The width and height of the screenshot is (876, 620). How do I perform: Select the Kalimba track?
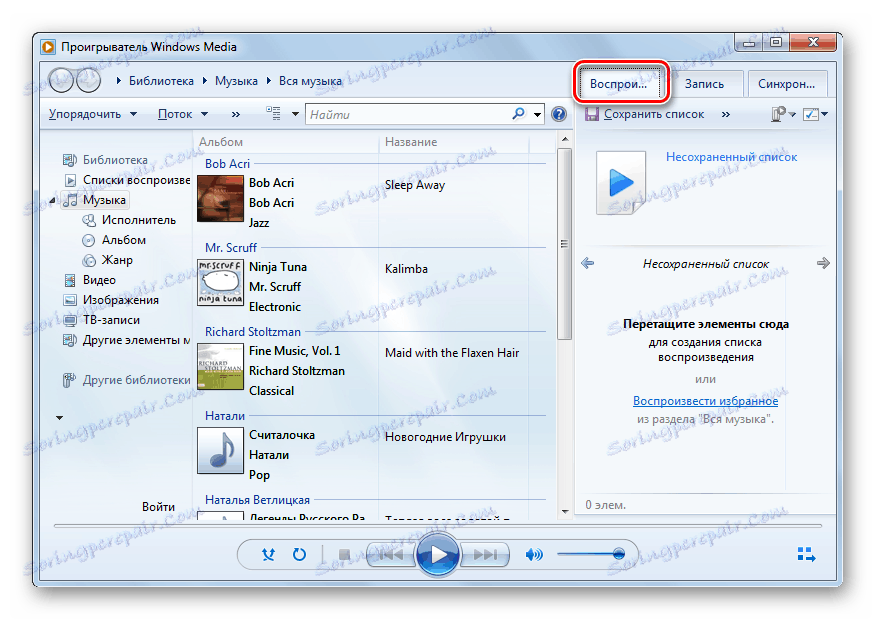tap(406, 269)
